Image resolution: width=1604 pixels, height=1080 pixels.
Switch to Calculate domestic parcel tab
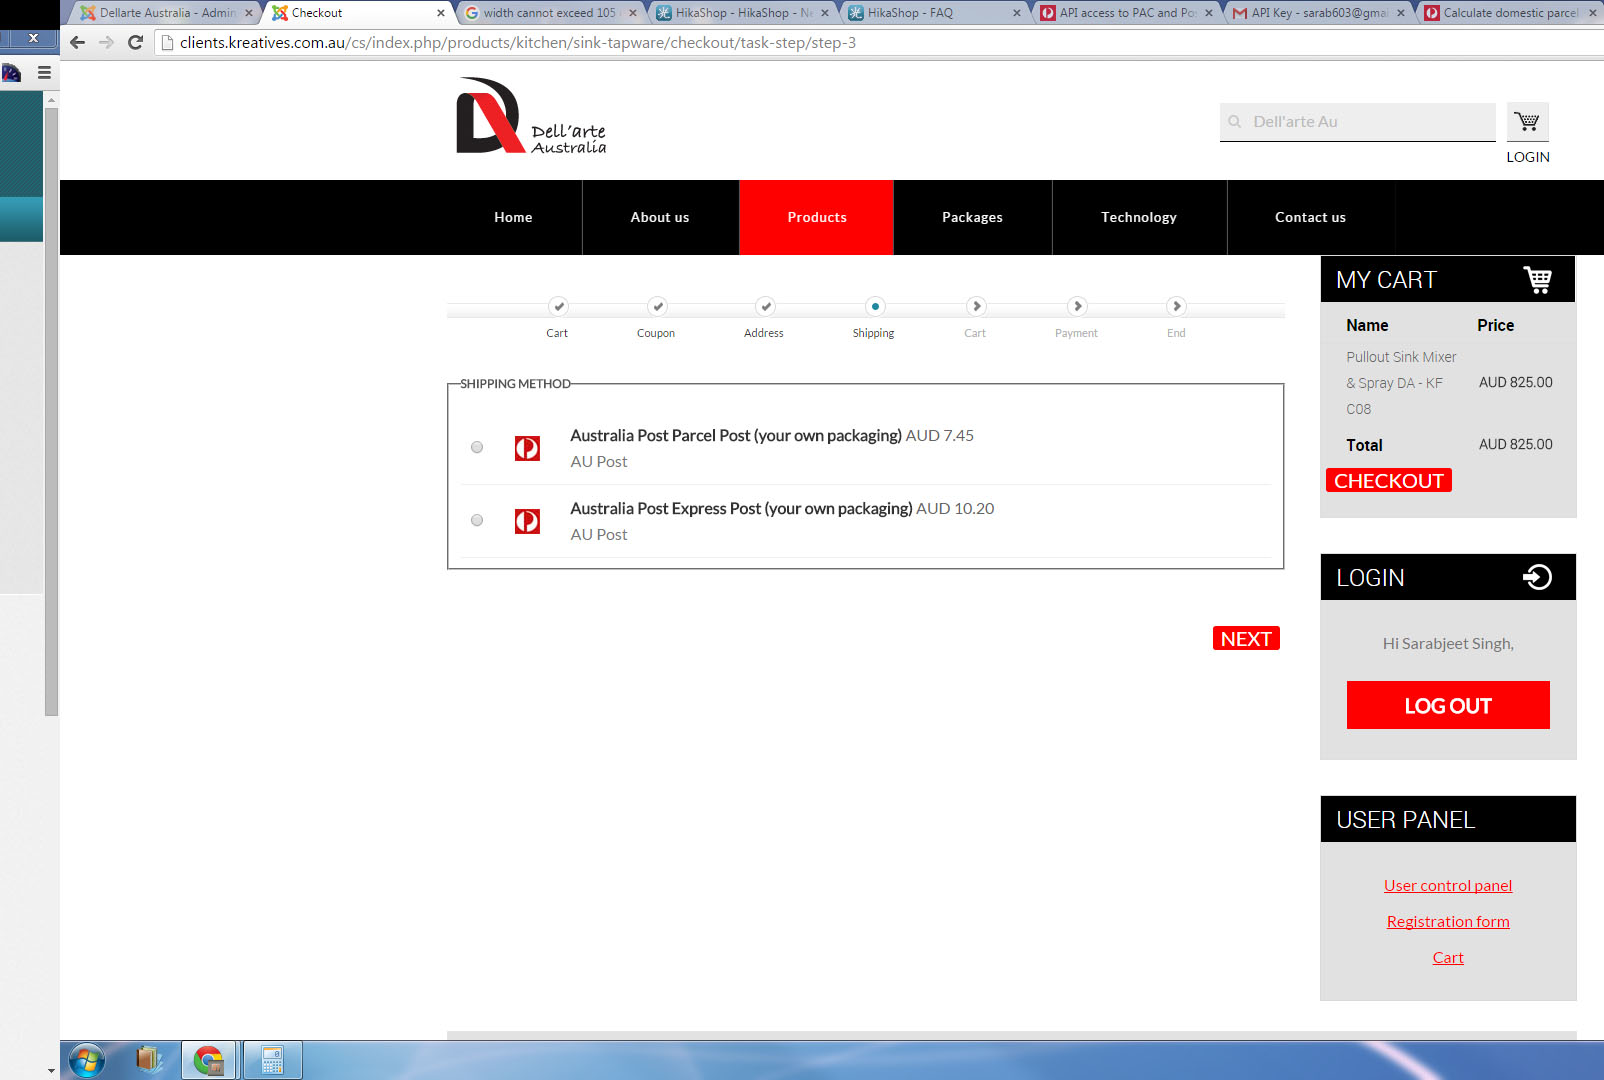click(1509, 13)
